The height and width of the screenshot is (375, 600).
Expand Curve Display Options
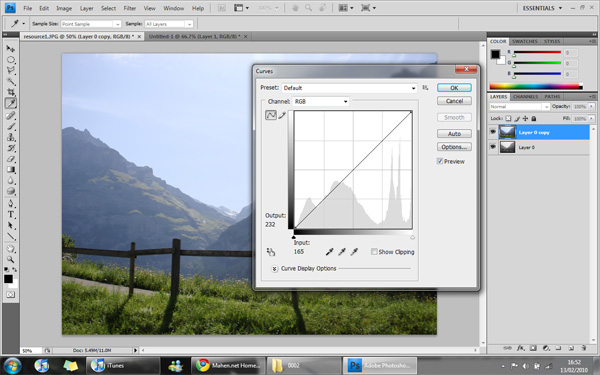[x=274, y=269]
